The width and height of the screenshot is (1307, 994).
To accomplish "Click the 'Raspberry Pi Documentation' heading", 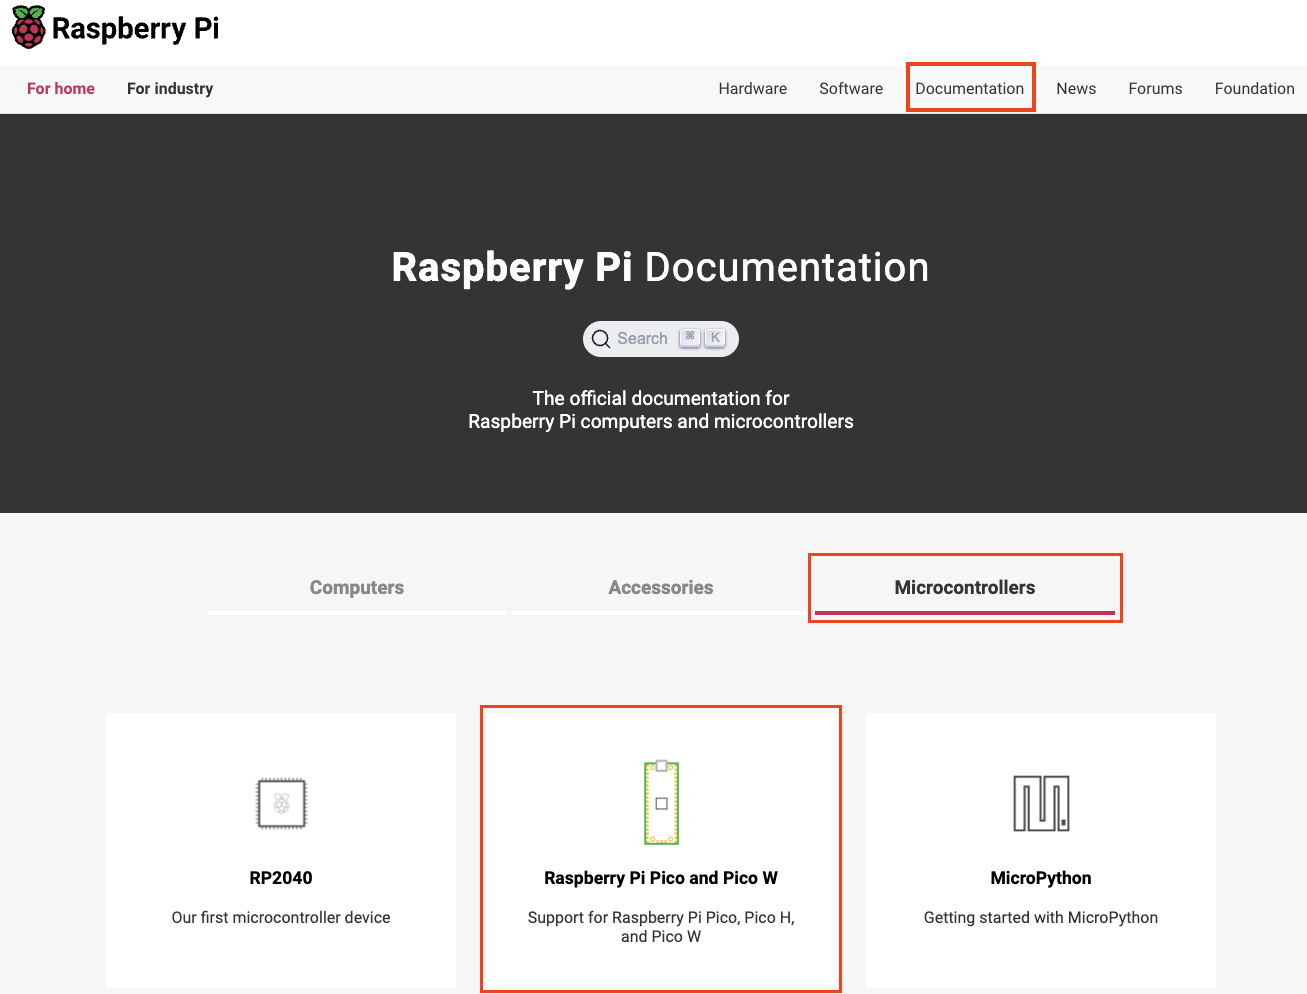I will (x=661, y=268).
